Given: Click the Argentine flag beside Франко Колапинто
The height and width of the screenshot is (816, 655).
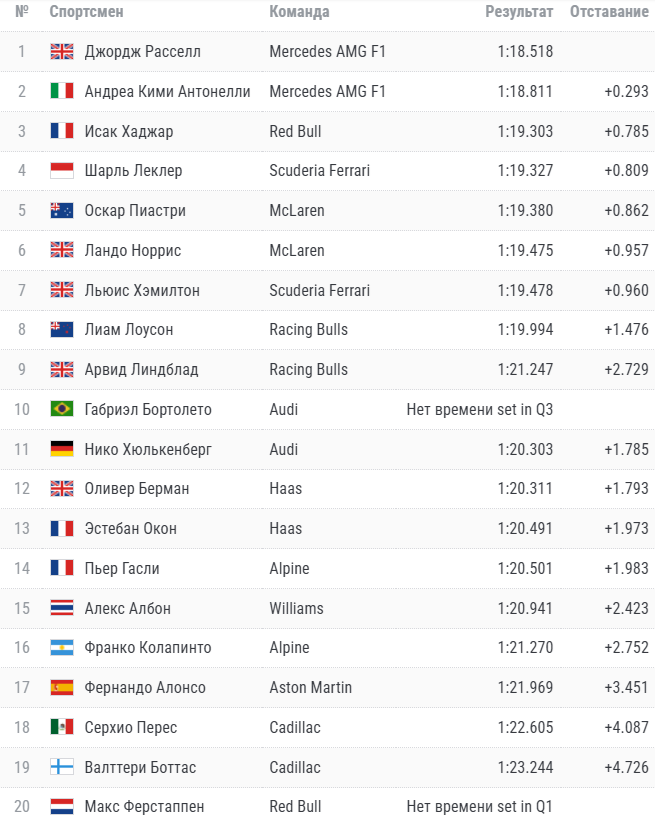Looking at the screenshot, I should point(62,648).
